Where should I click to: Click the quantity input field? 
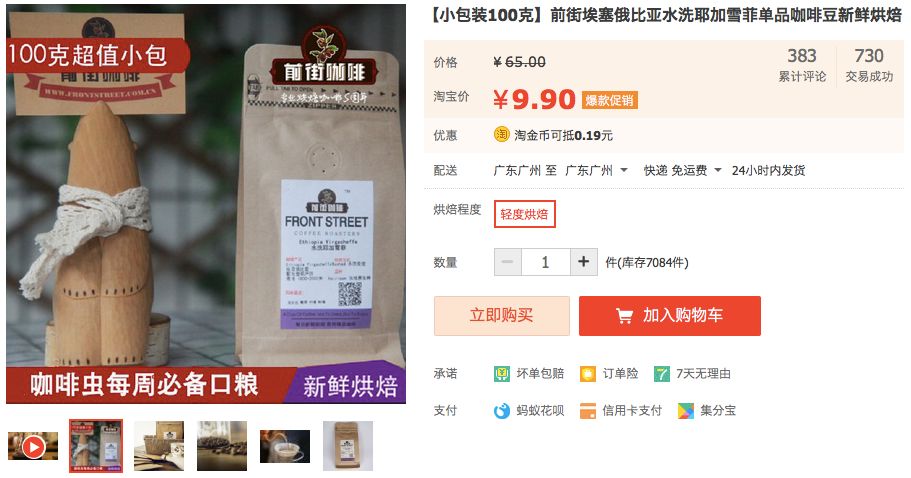tap(546, 262)
